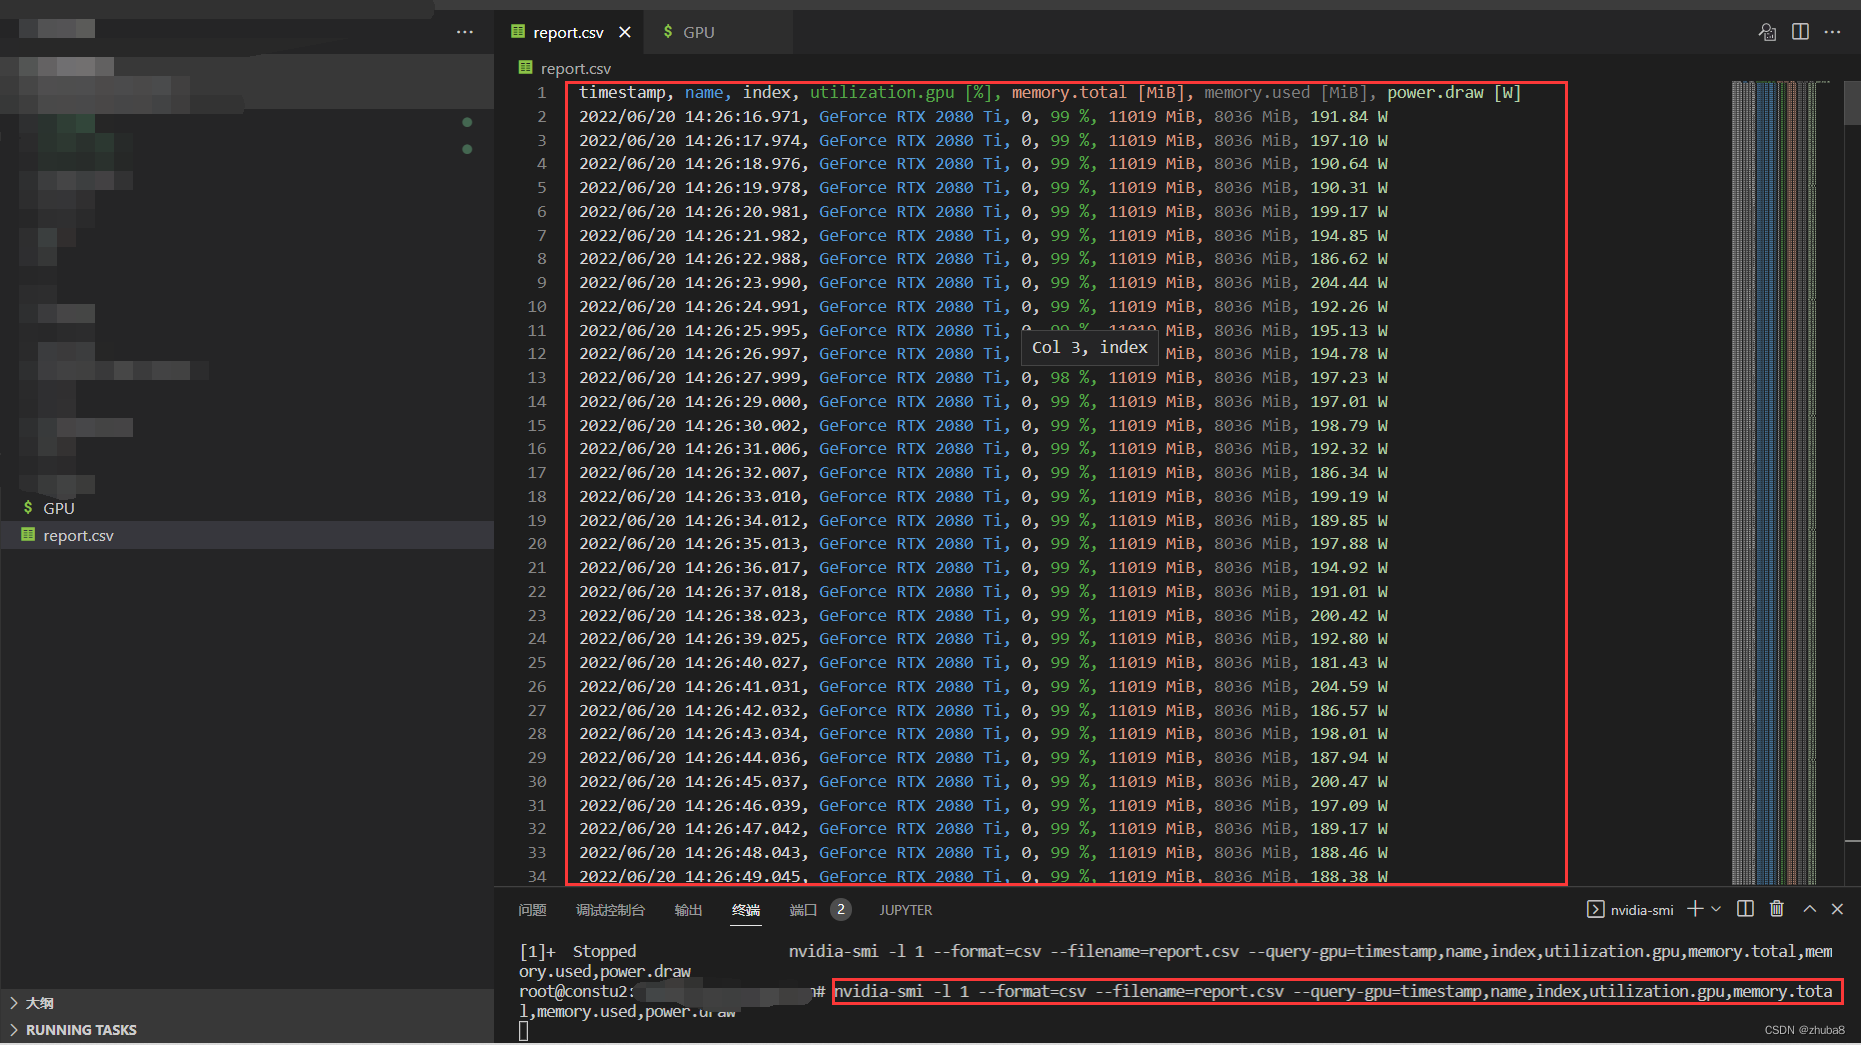This screenshot has width=1861, height=1045.
Task: Click the open changes icon in editor toolbar
Action: (1767, 32)
